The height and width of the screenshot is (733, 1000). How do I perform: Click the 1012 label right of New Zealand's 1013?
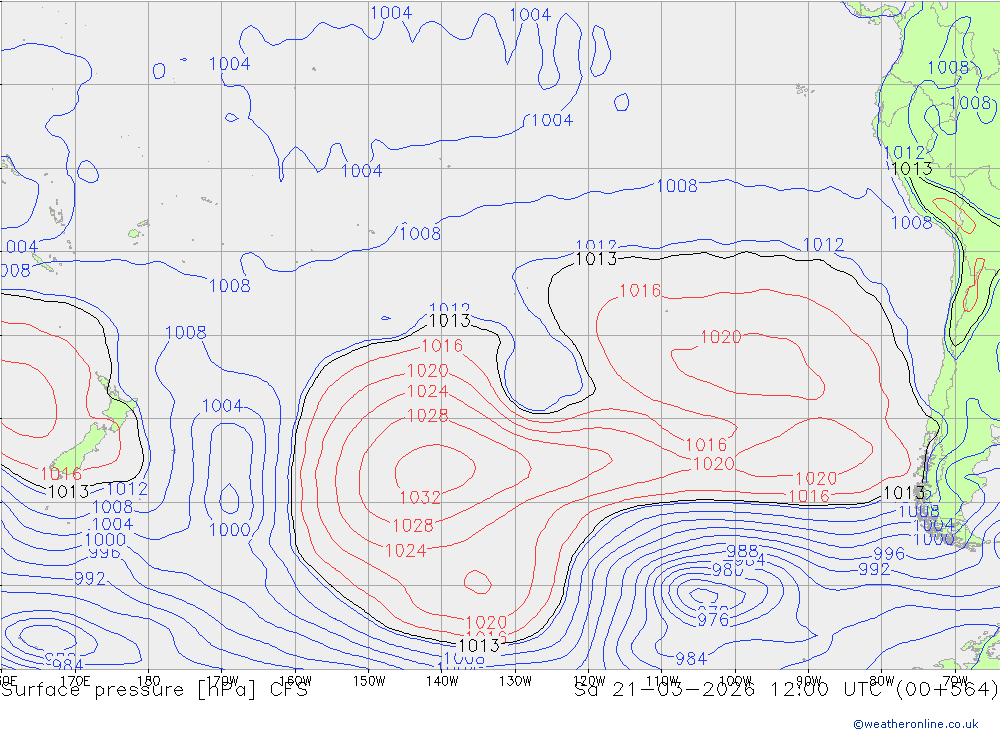tap(128, 489)
